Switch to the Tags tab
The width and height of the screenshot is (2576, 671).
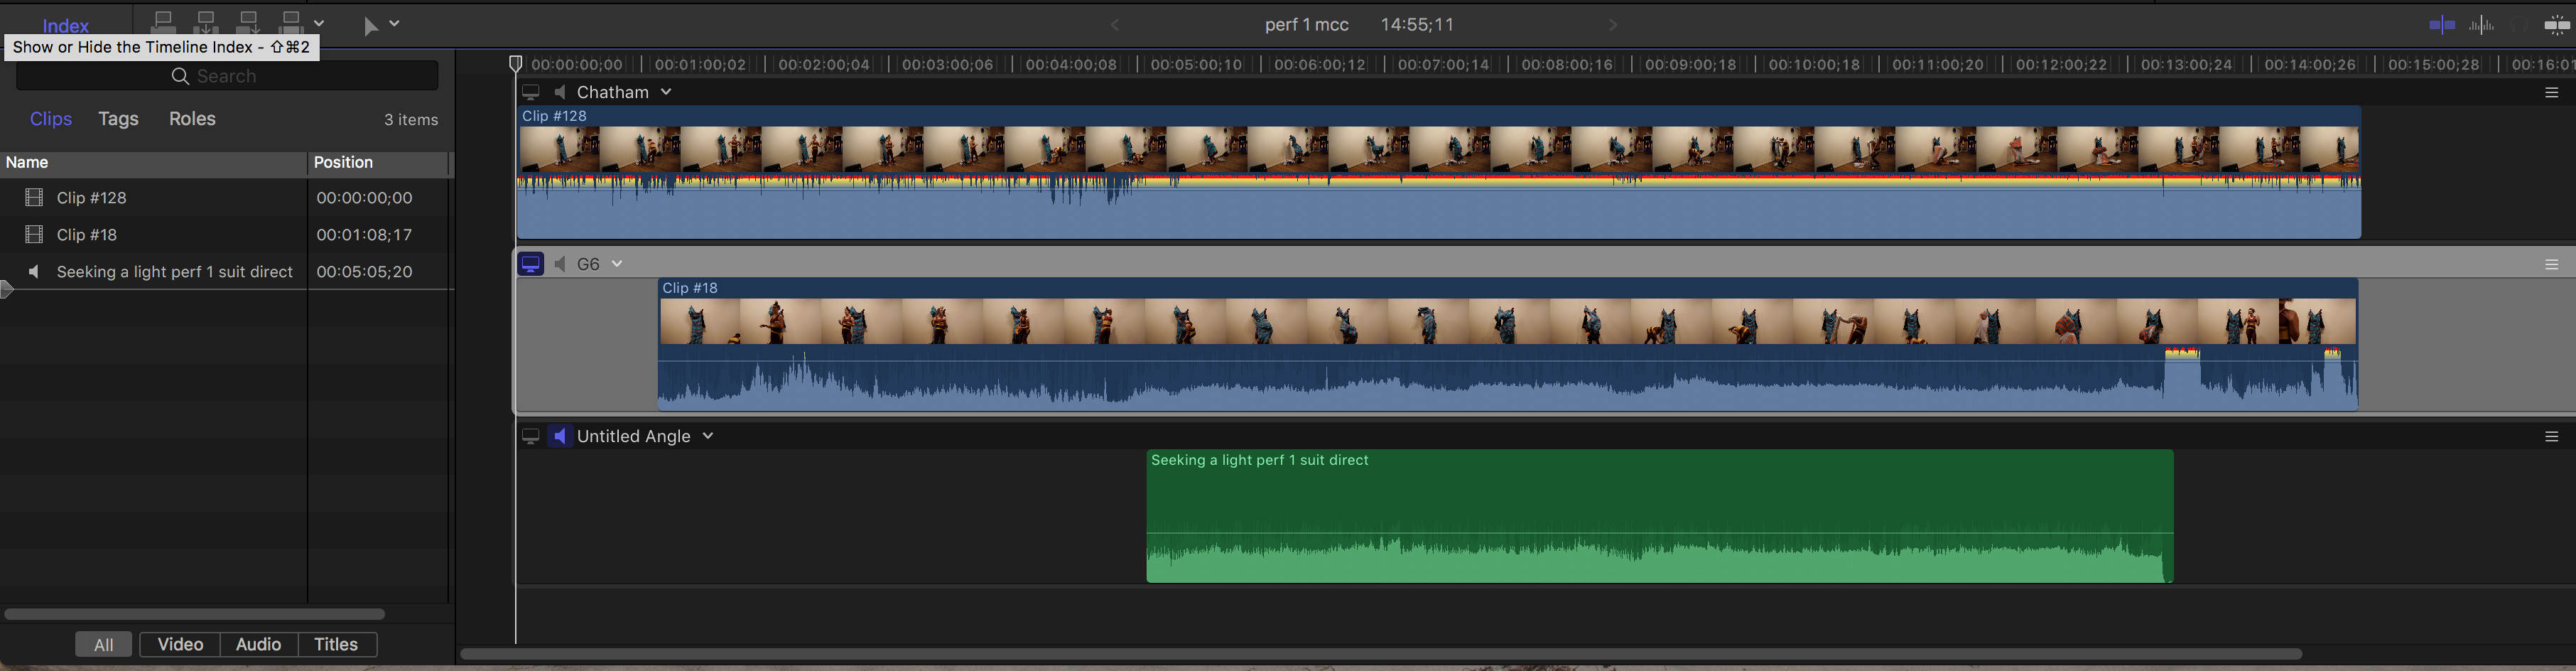[118, 119]
